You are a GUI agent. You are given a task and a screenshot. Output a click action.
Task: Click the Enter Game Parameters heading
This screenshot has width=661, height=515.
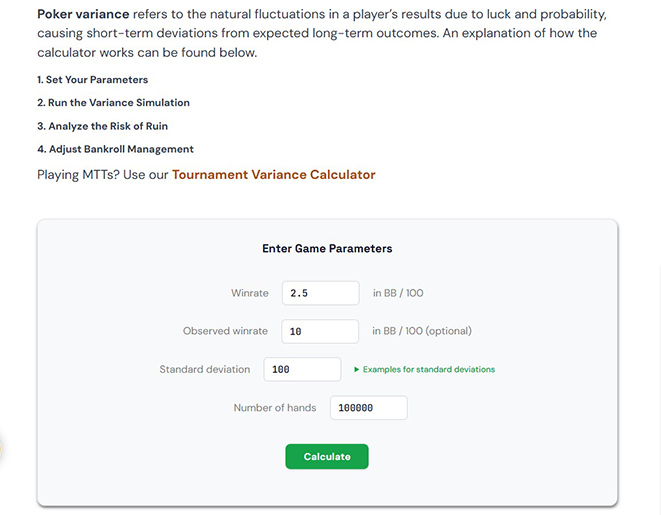point(327,248)
